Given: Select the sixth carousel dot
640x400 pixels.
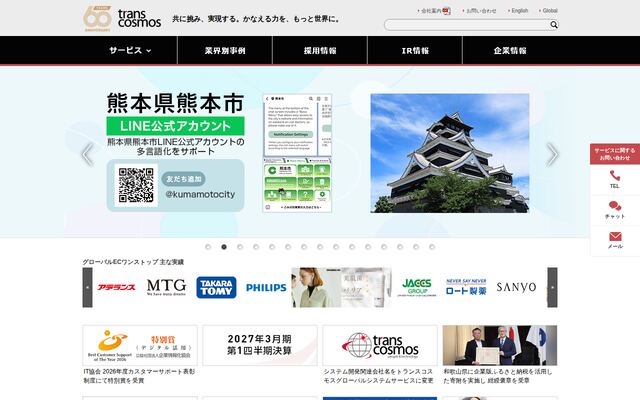Looking at the screenshot, I should pos(288,247).
